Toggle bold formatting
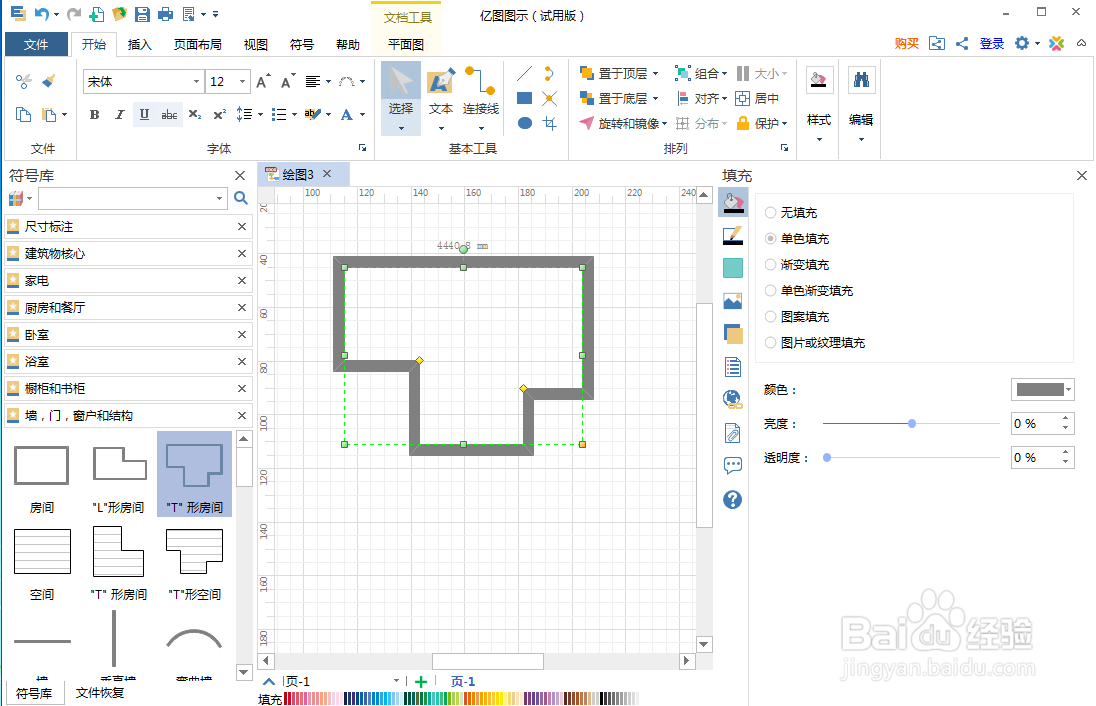Viewport: 1096px width, 706px height. [x=94, y=115]
